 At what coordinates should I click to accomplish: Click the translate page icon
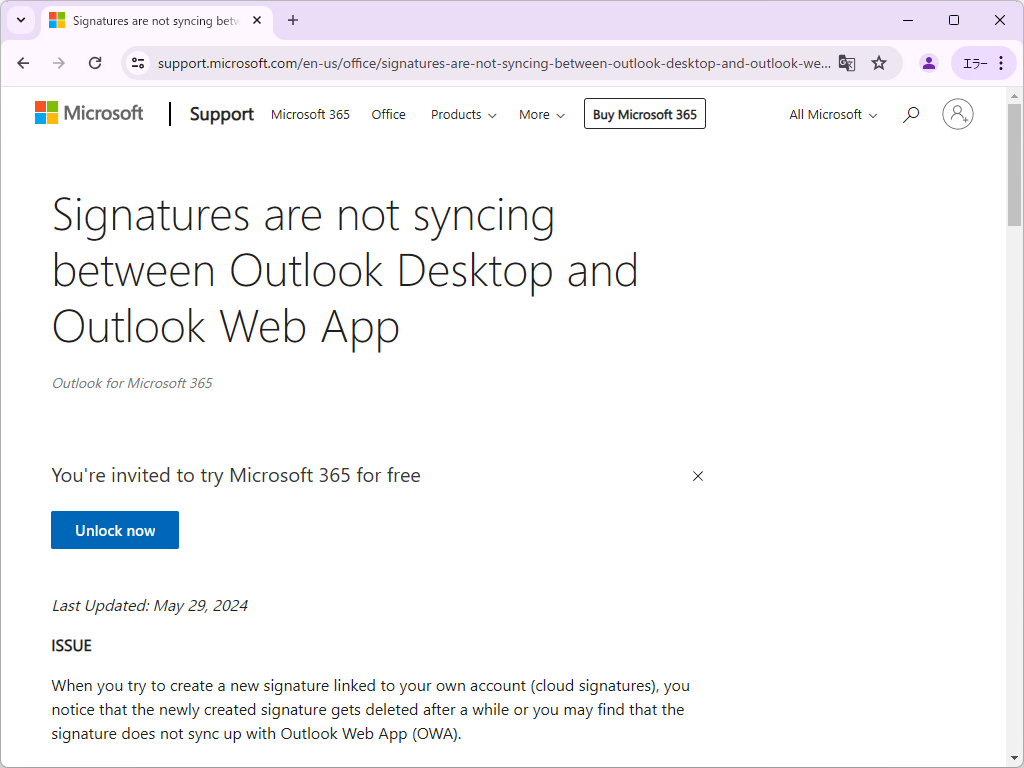(x=847, y=63)
